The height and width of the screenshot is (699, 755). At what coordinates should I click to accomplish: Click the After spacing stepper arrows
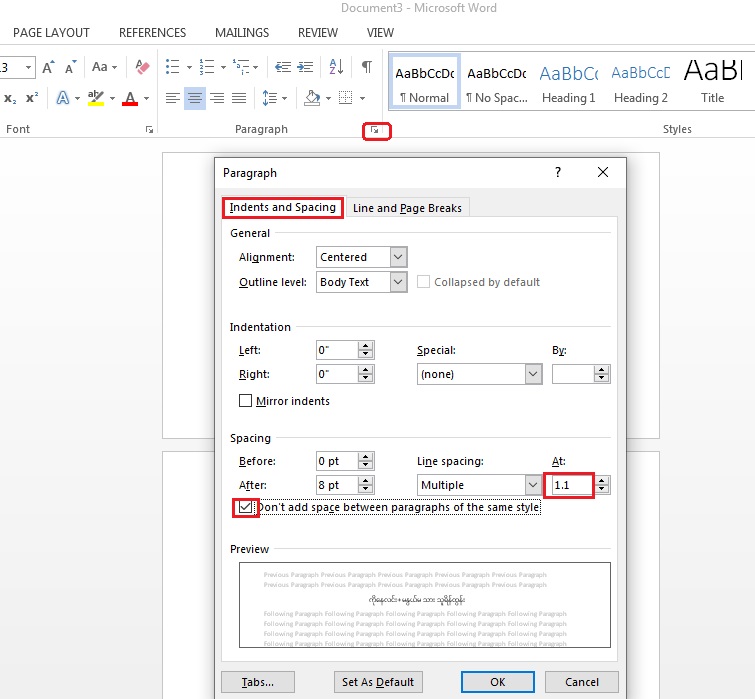(366, 485)
